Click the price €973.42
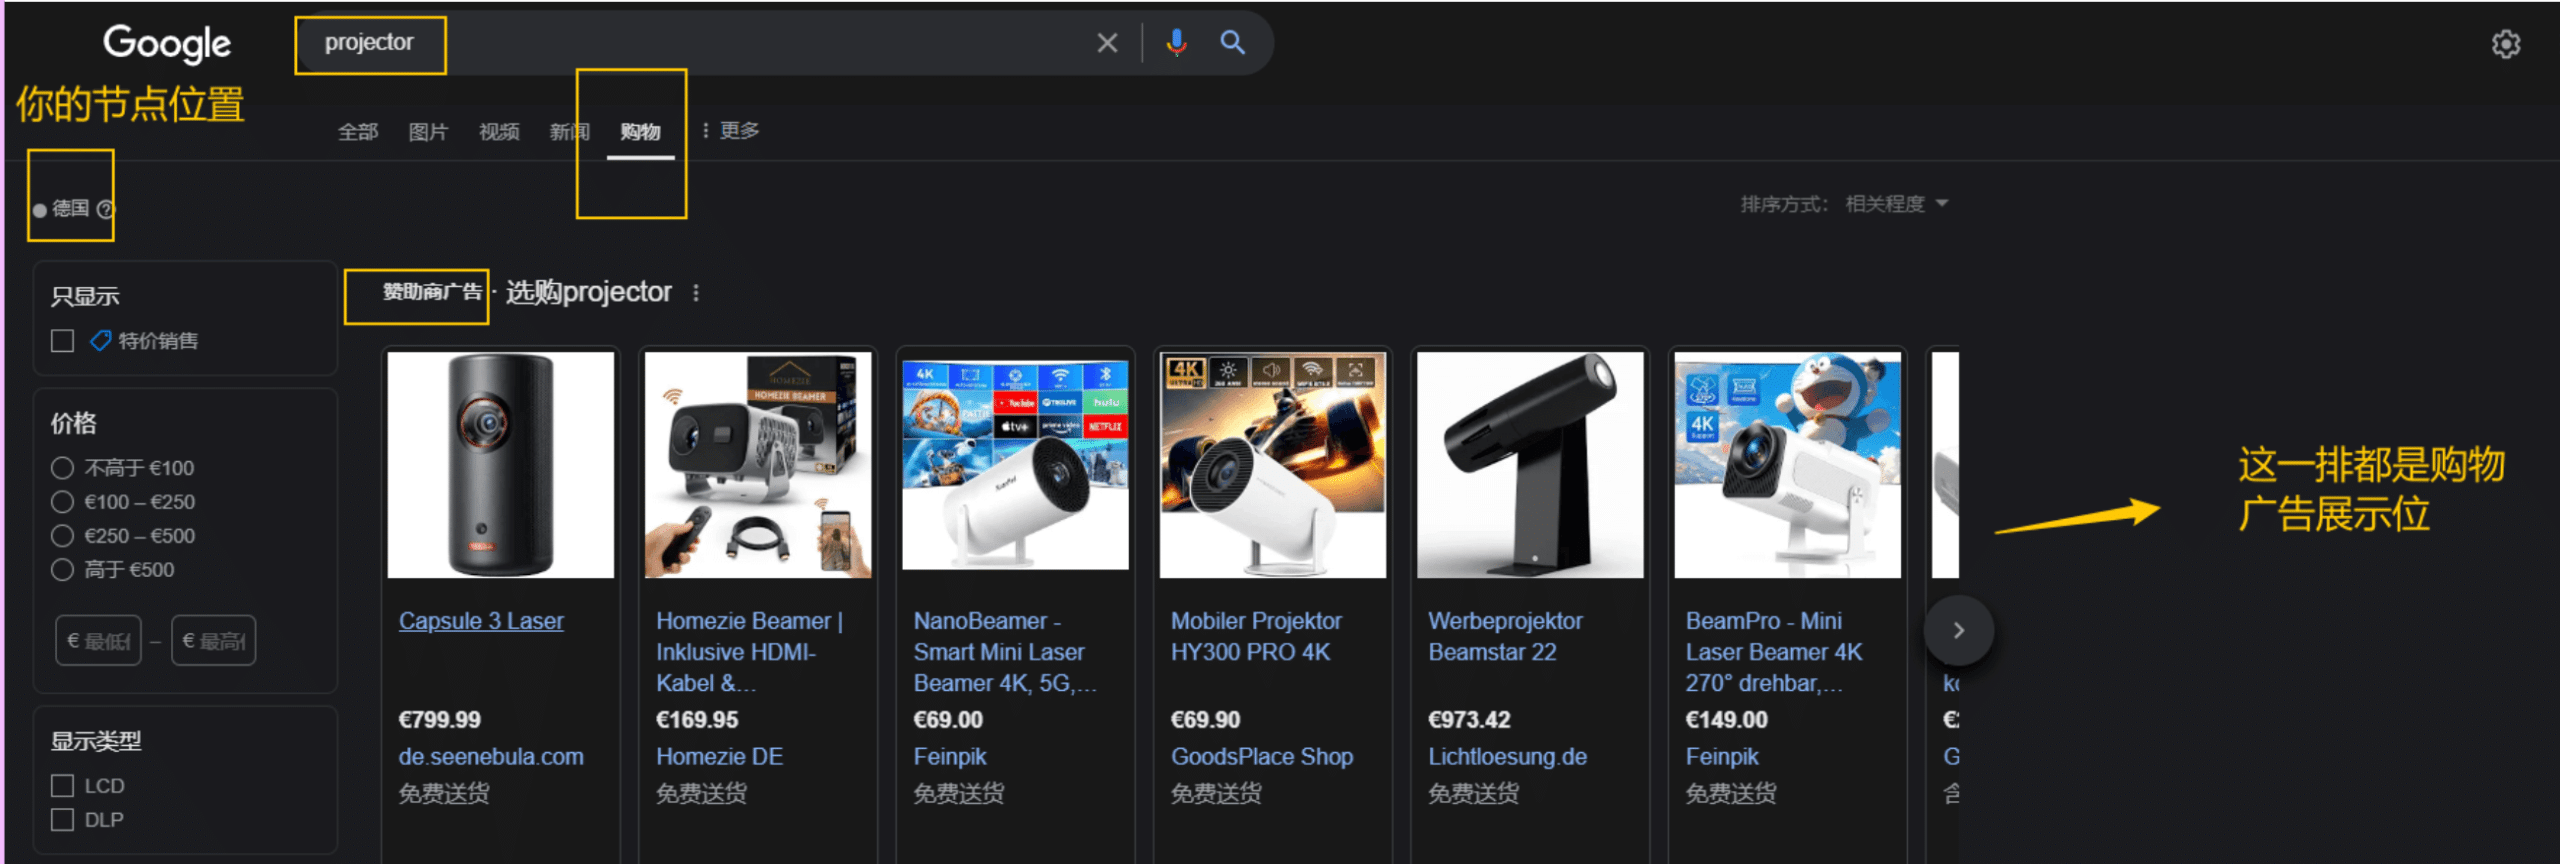2560x864 pixels. coord(1469,720)
